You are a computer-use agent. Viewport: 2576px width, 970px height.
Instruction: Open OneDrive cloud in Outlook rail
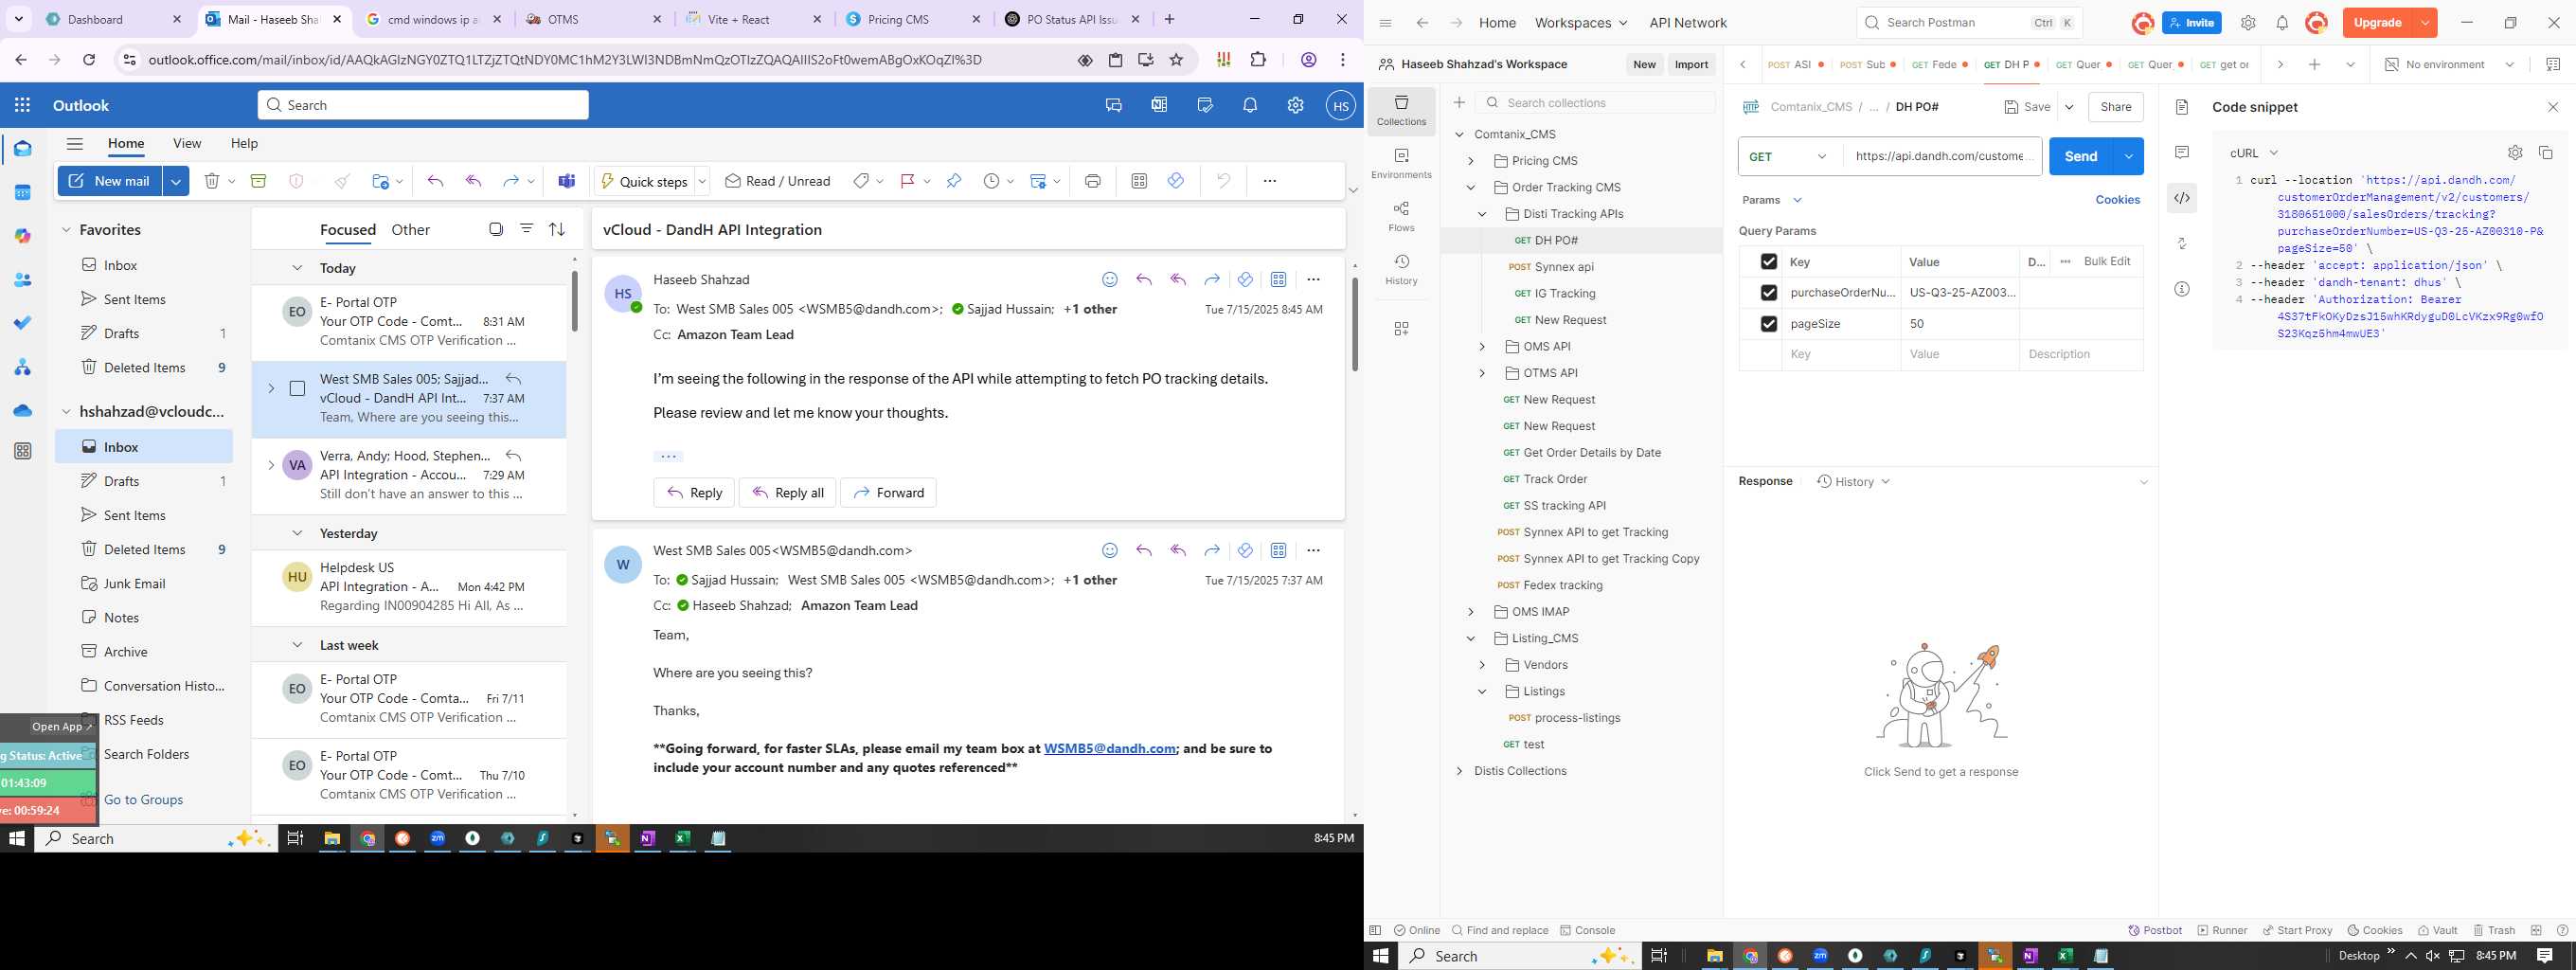[23, 410]
